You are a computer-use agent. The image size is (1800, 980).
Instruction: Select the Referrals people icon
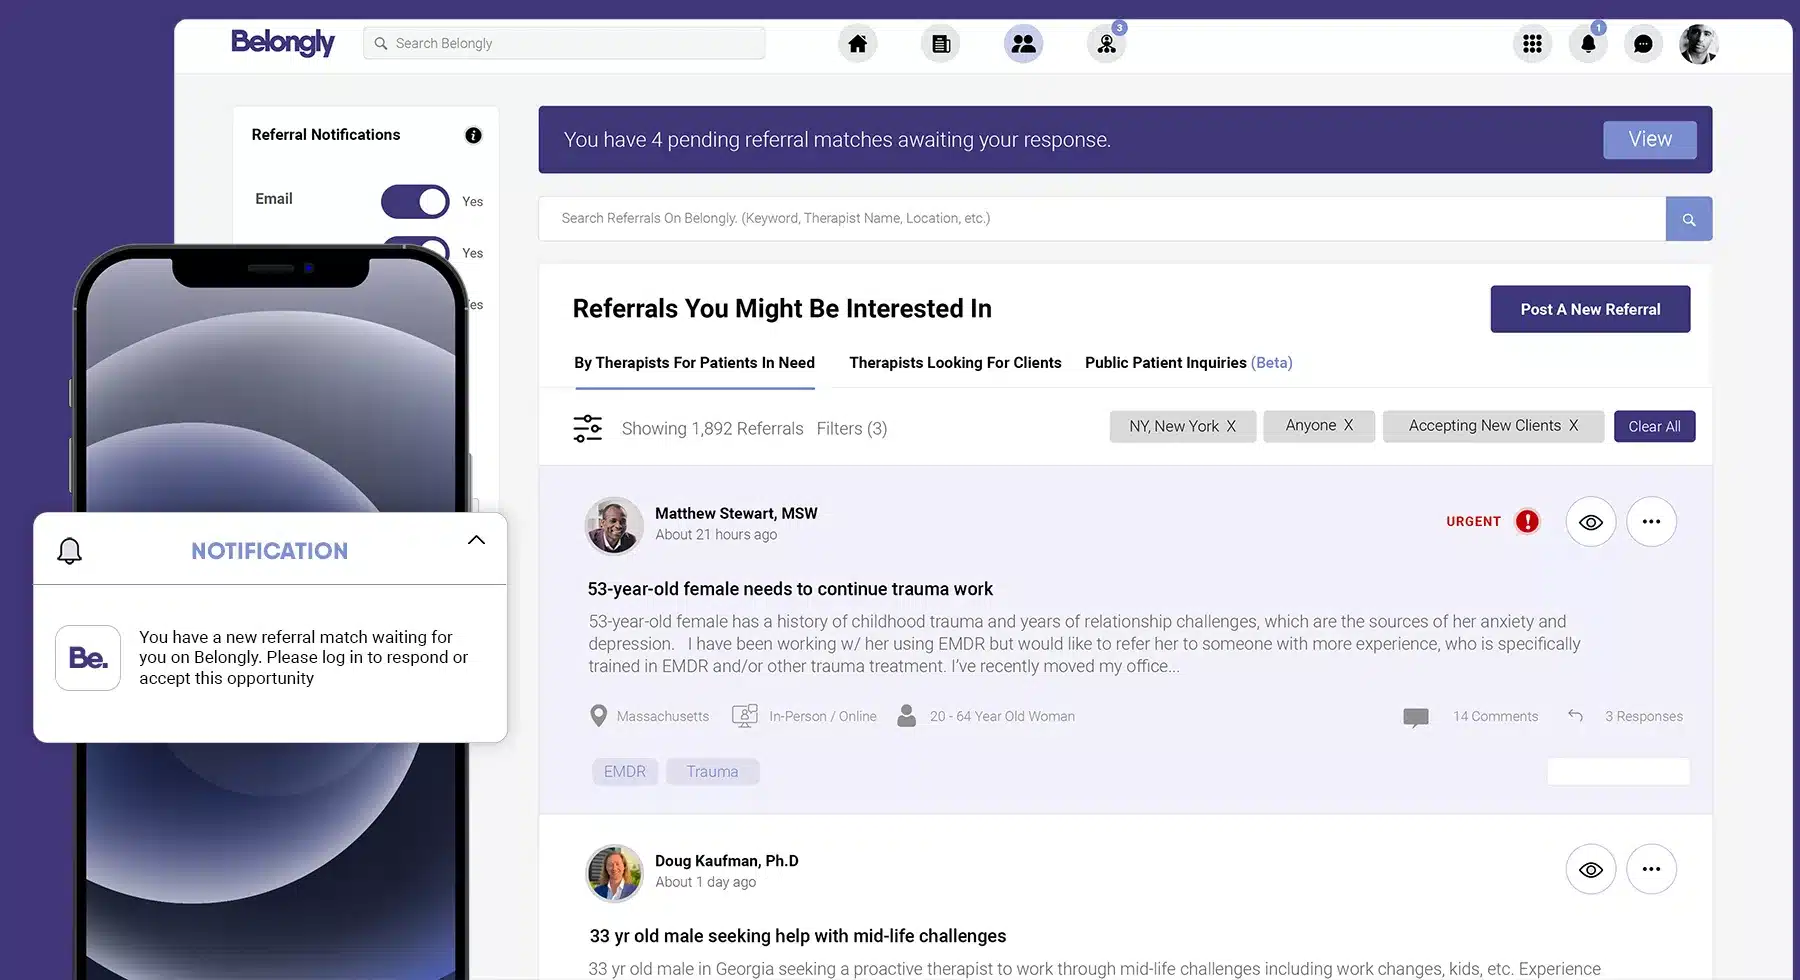pyautogui.click(x=1023, y=44)
